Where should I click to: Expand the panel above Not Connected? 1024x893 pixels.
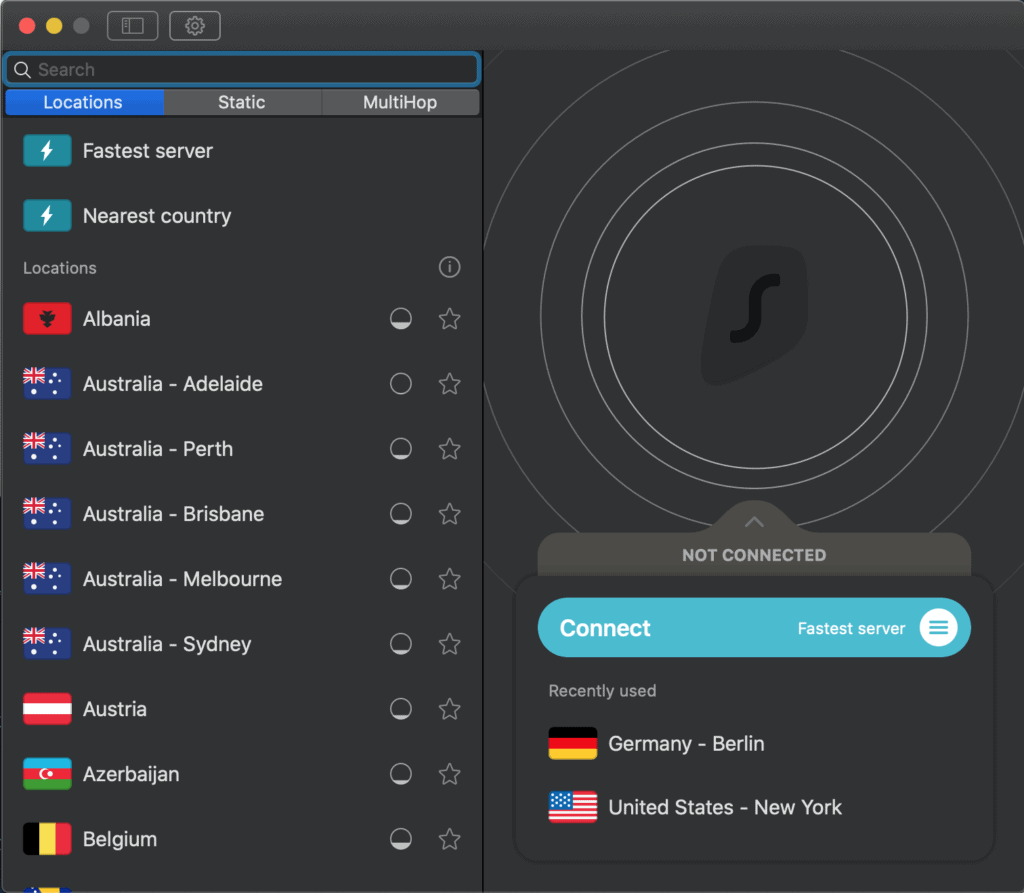[754, 522]
